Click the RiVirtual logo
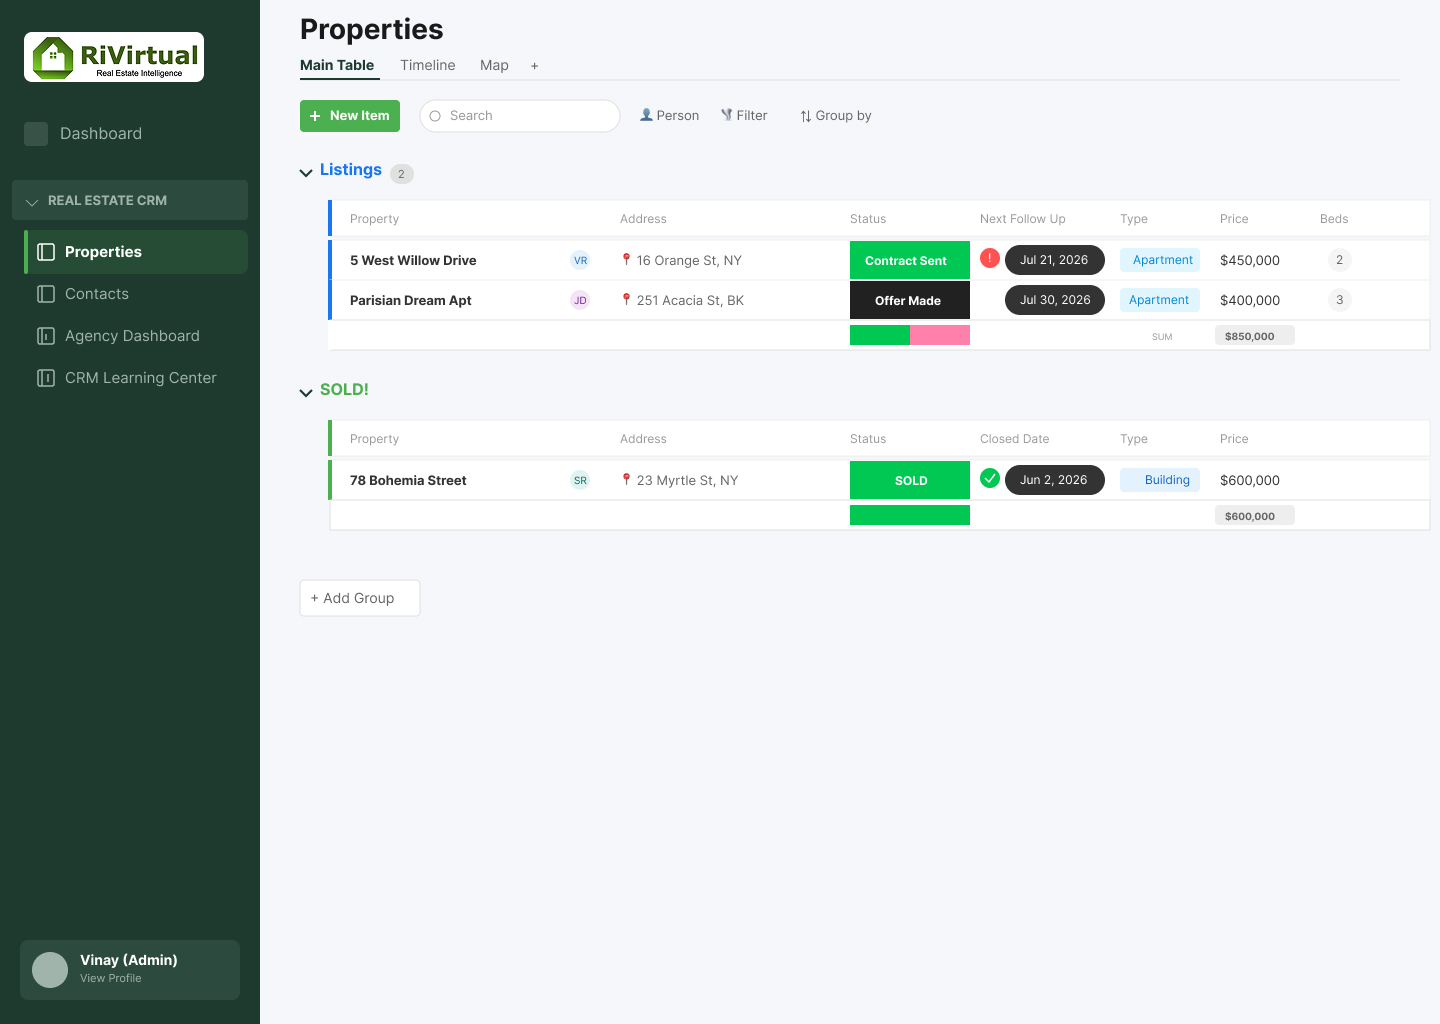The width and height of the screenshot is (1440, 1024). pos(114,57)
